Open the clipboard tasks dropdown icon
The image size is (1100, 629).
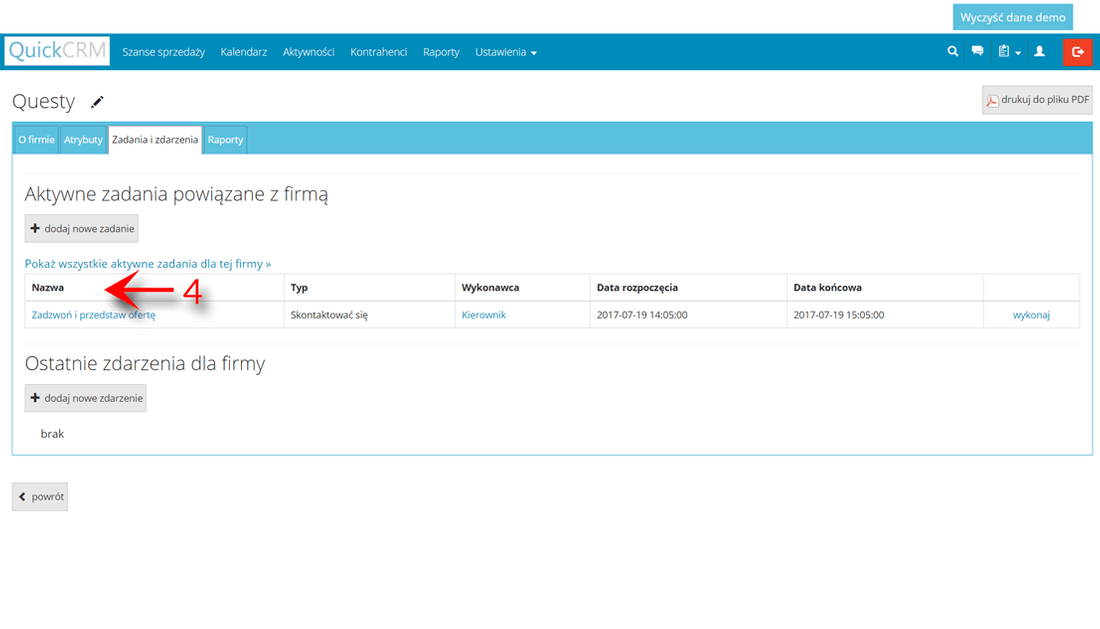click(1008, 51)
